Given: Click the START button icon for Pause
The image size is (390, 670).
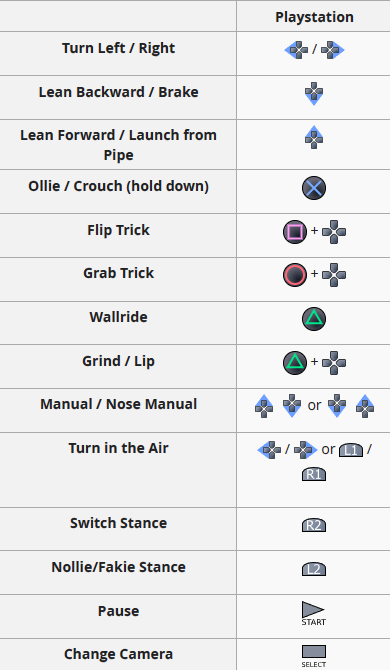Looking at the screenshot, I should 314,614.
